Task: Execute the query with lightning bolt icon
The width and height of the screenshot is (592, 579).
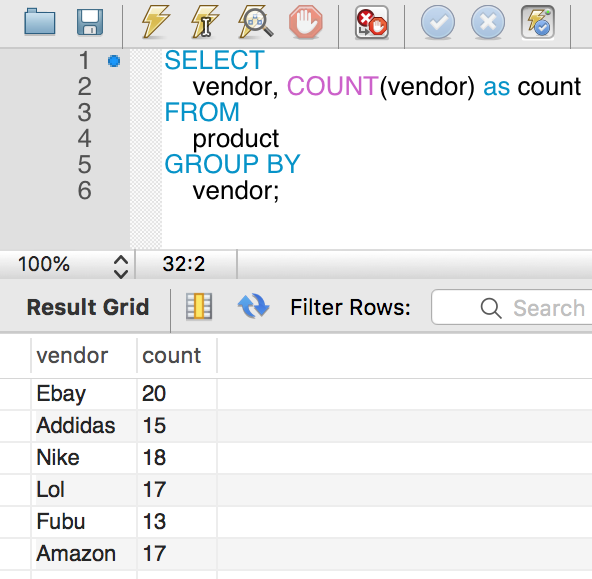Action: [156, 22]
